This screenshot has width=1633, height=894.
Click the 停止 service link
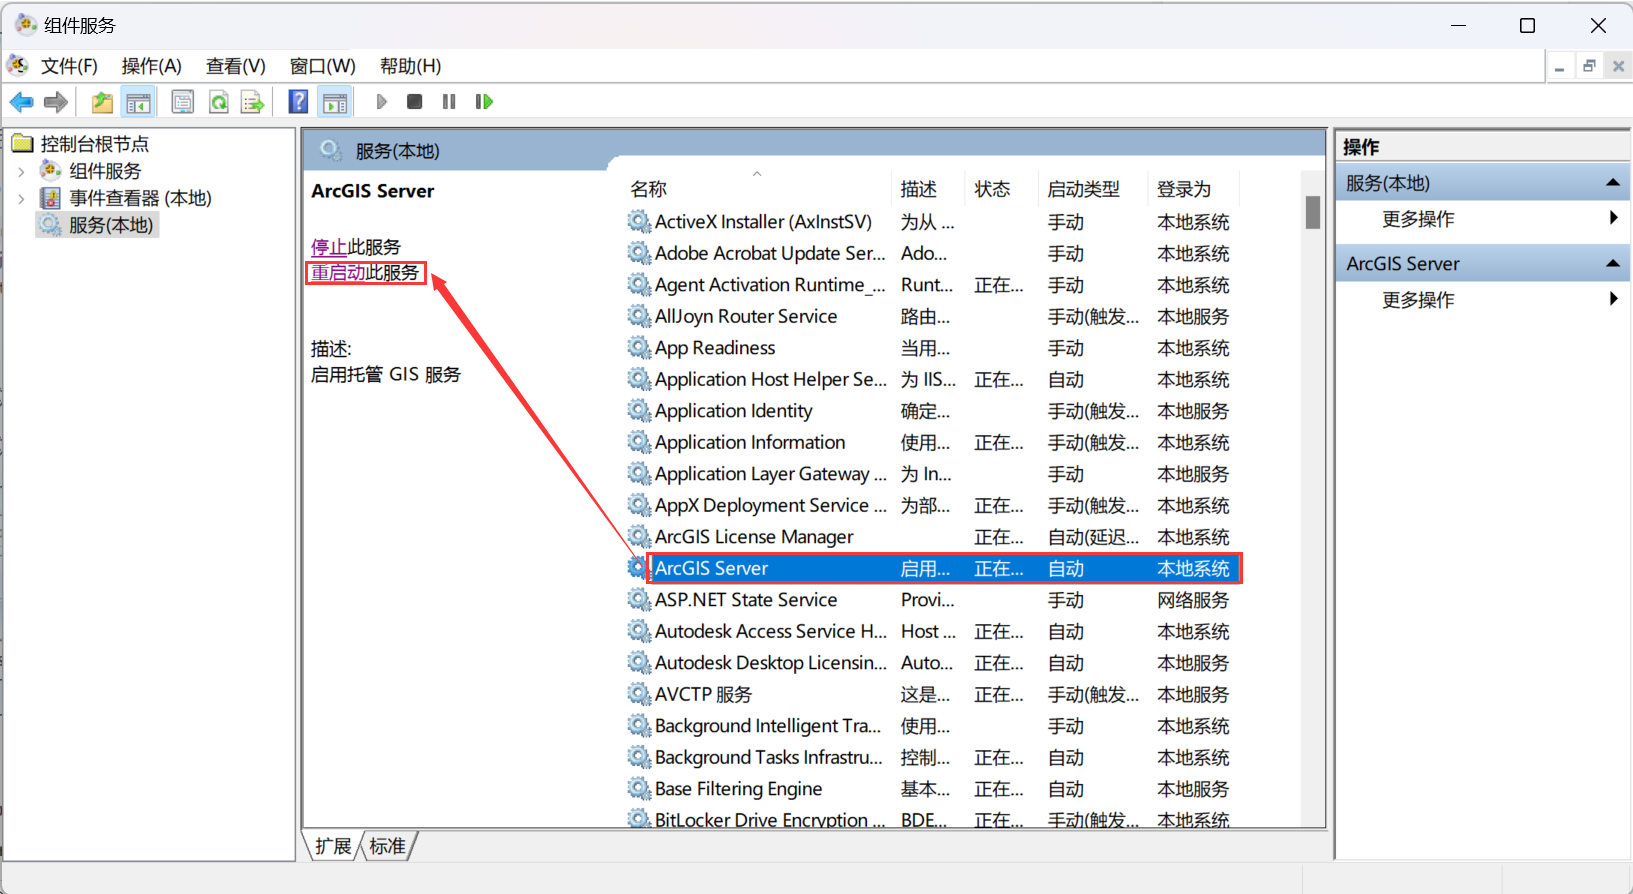coord(329,247)
